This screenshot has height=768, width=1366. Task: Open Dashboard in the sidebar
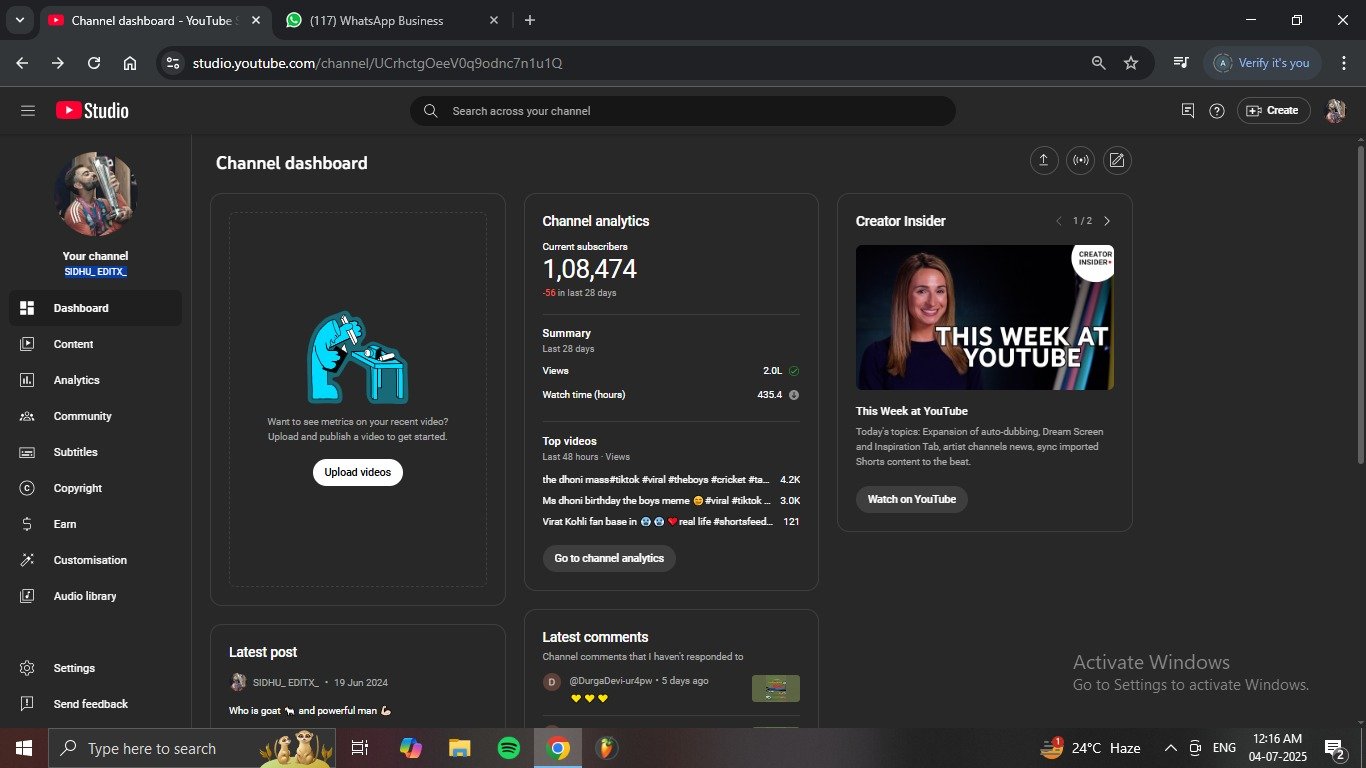pos(95,308)
